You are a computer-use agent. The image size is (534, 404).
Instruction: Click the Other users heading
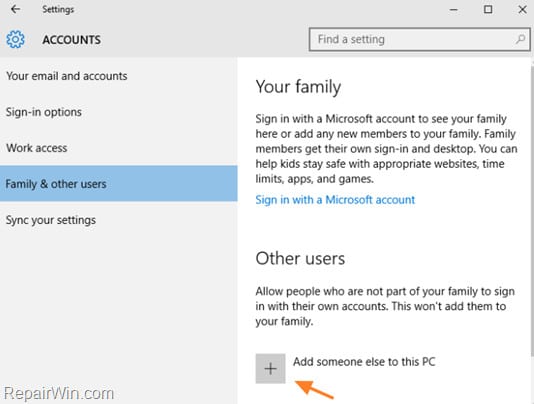coord(300,258)
